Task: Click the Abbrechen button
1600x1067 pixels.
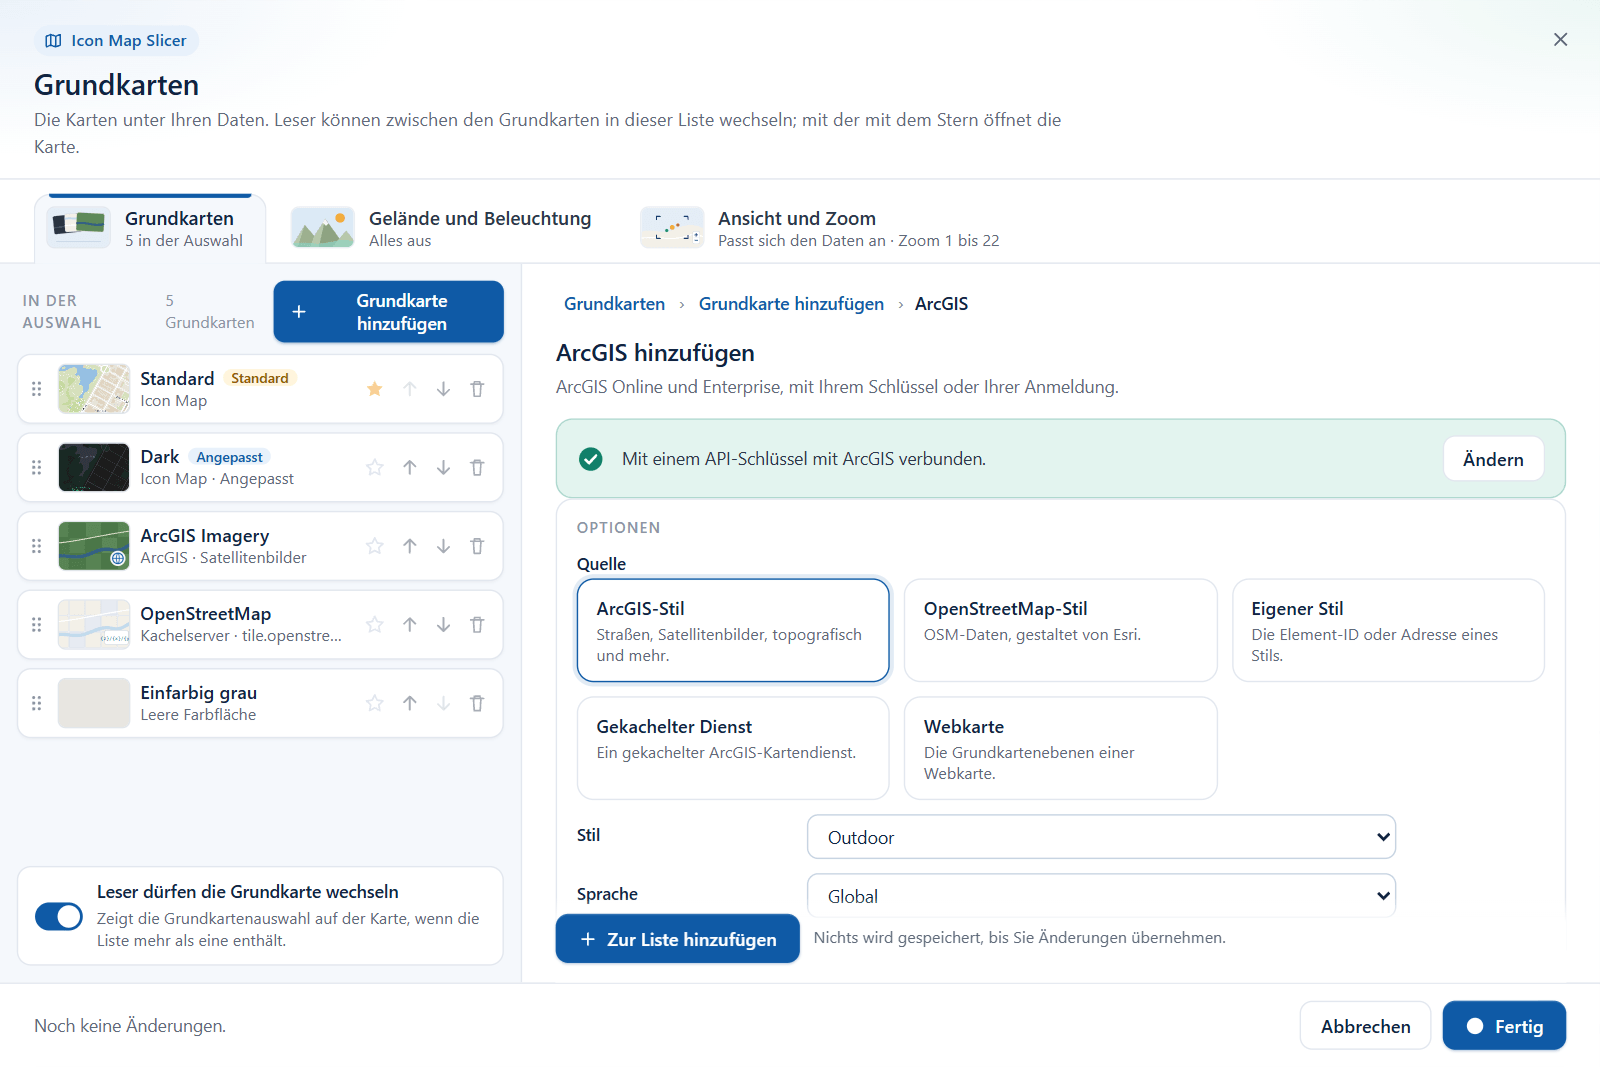Action: [1365, 1026]
